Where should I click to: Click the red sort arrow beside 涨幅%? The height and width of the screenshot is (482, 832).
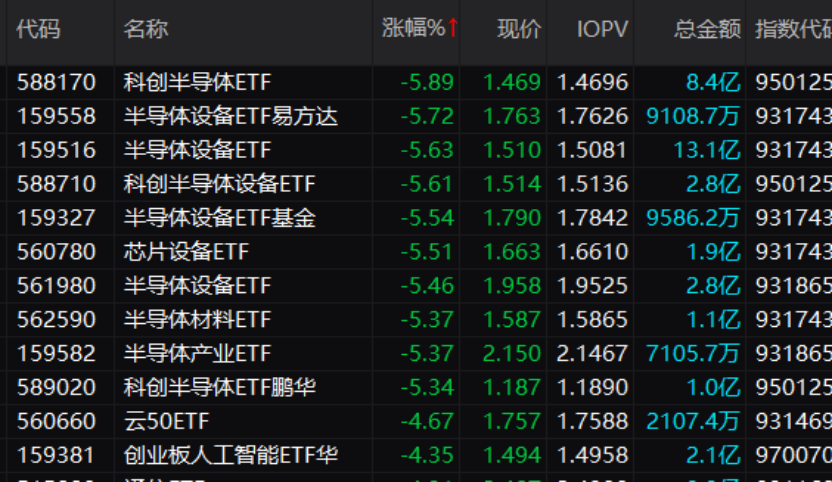[x=453, y=28]
